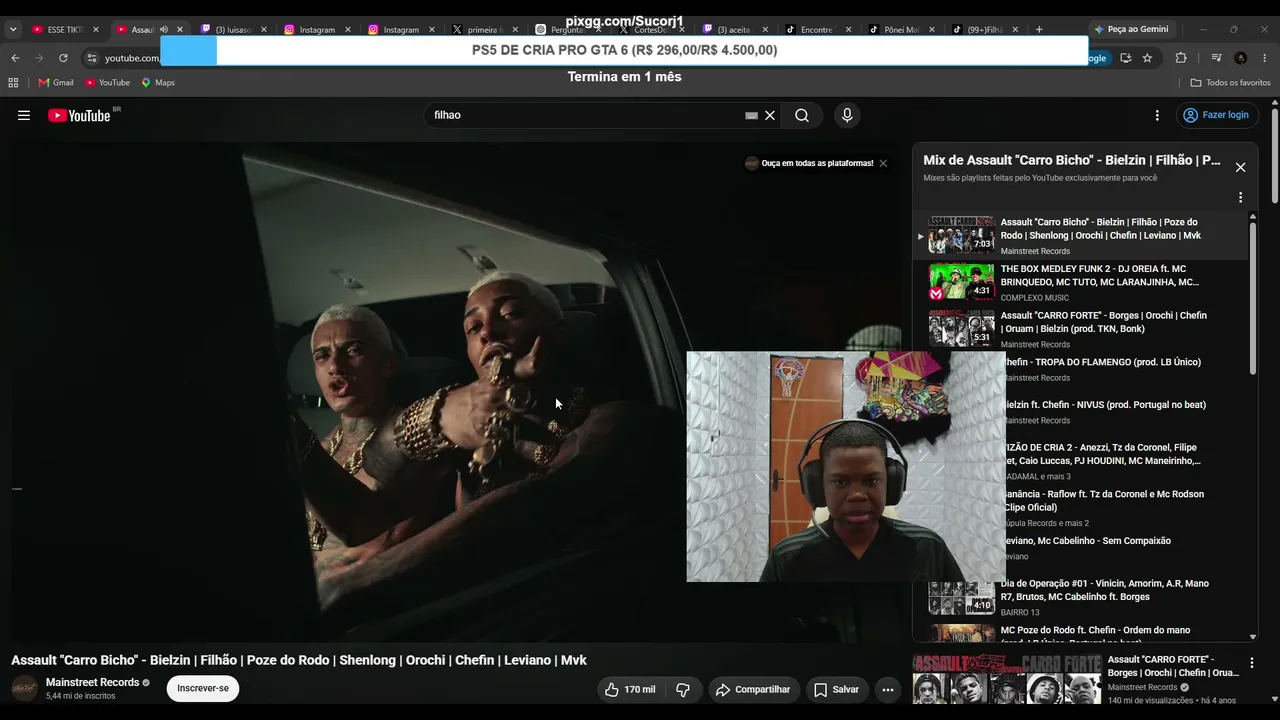Switch to the Encontre TikTok browser tab
1280x720 pixels.
click(x=817, y=30)
